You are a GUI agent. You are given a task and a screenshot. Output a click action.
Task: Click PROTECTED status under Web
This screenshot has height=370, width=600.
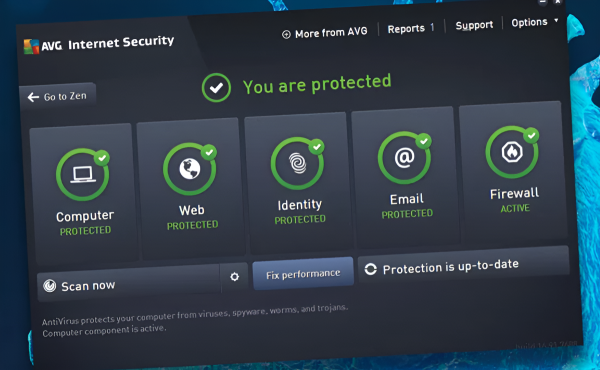click(192, 225)
